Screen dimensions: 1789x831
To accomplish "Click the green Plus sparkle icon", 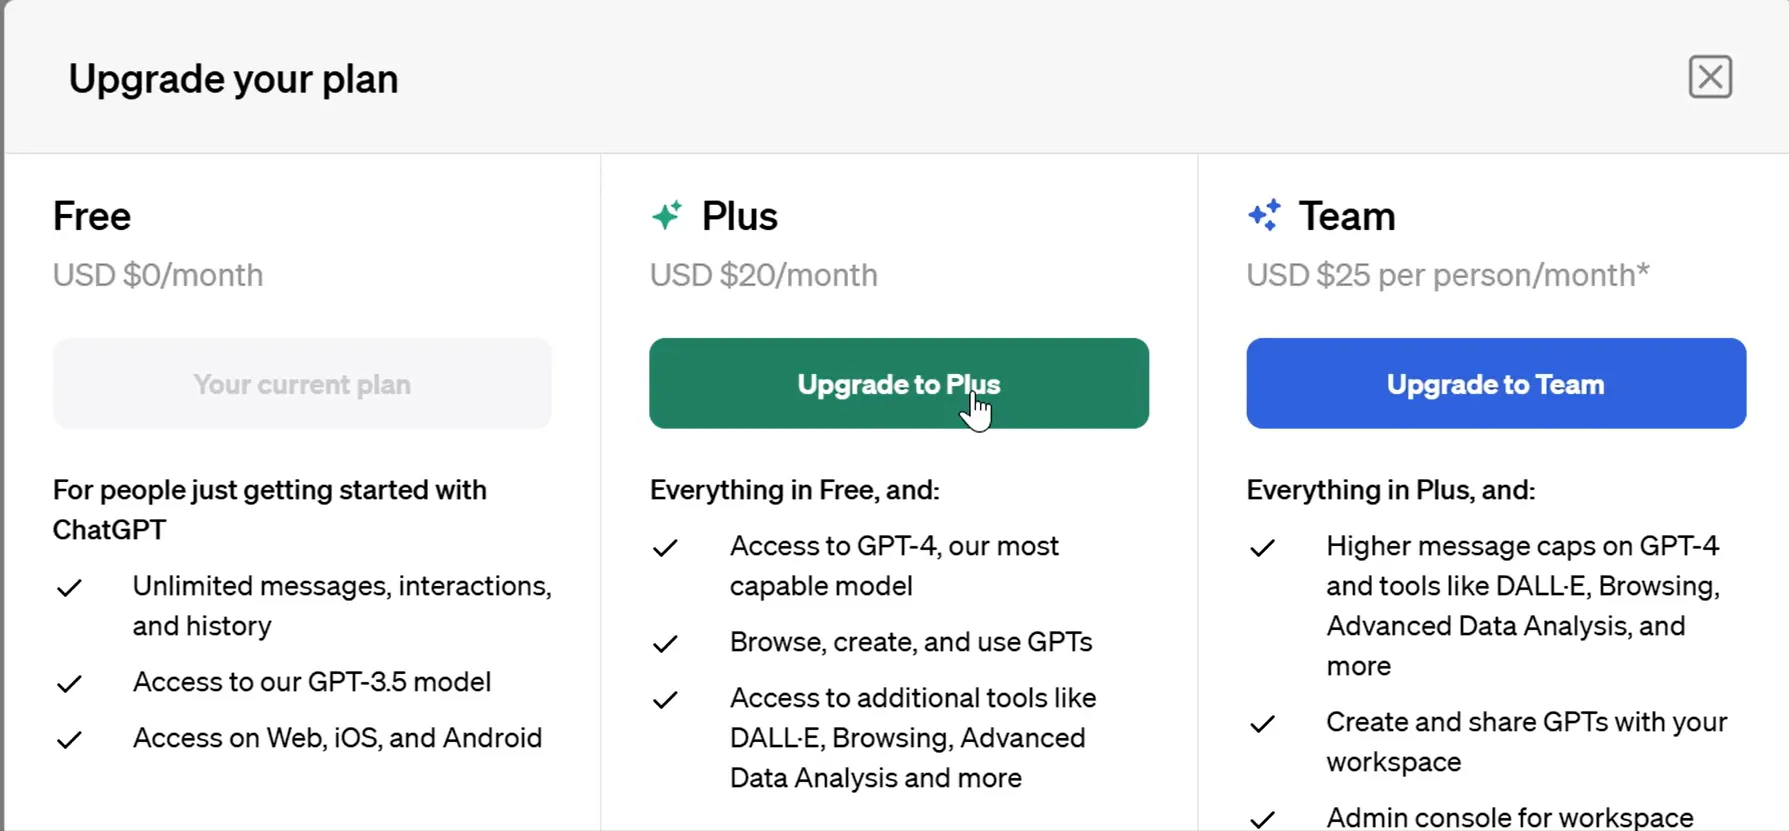I will click(x=667, y=215).
